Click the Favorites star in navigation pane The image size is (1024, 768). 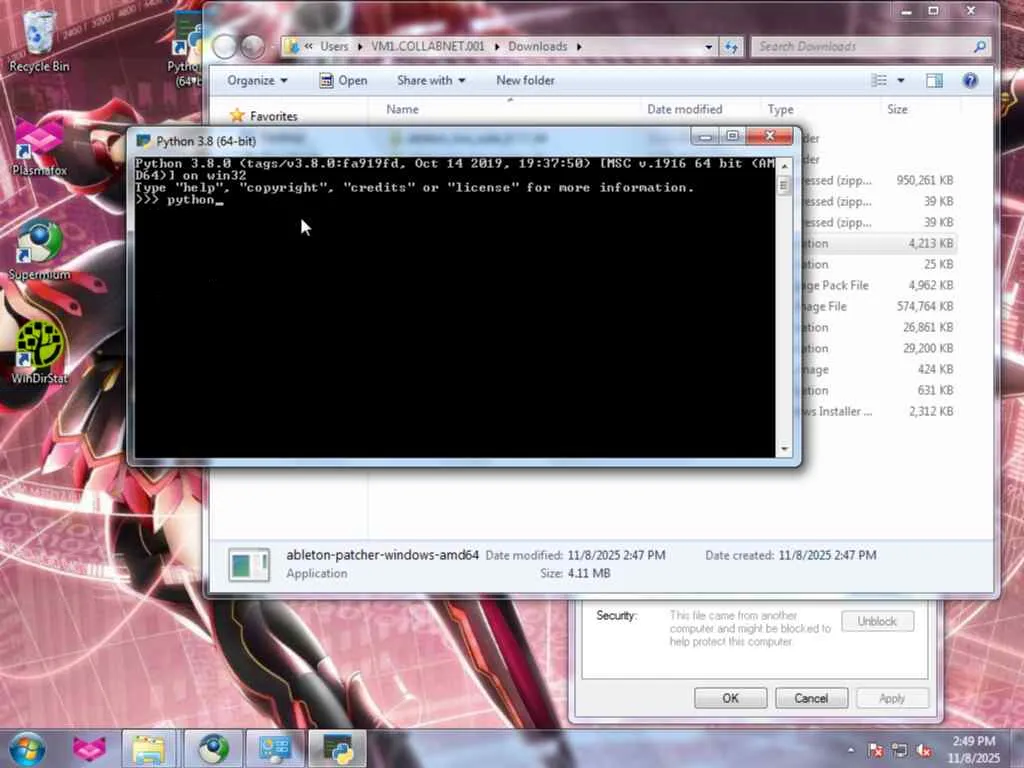click(x=237, y=116)
